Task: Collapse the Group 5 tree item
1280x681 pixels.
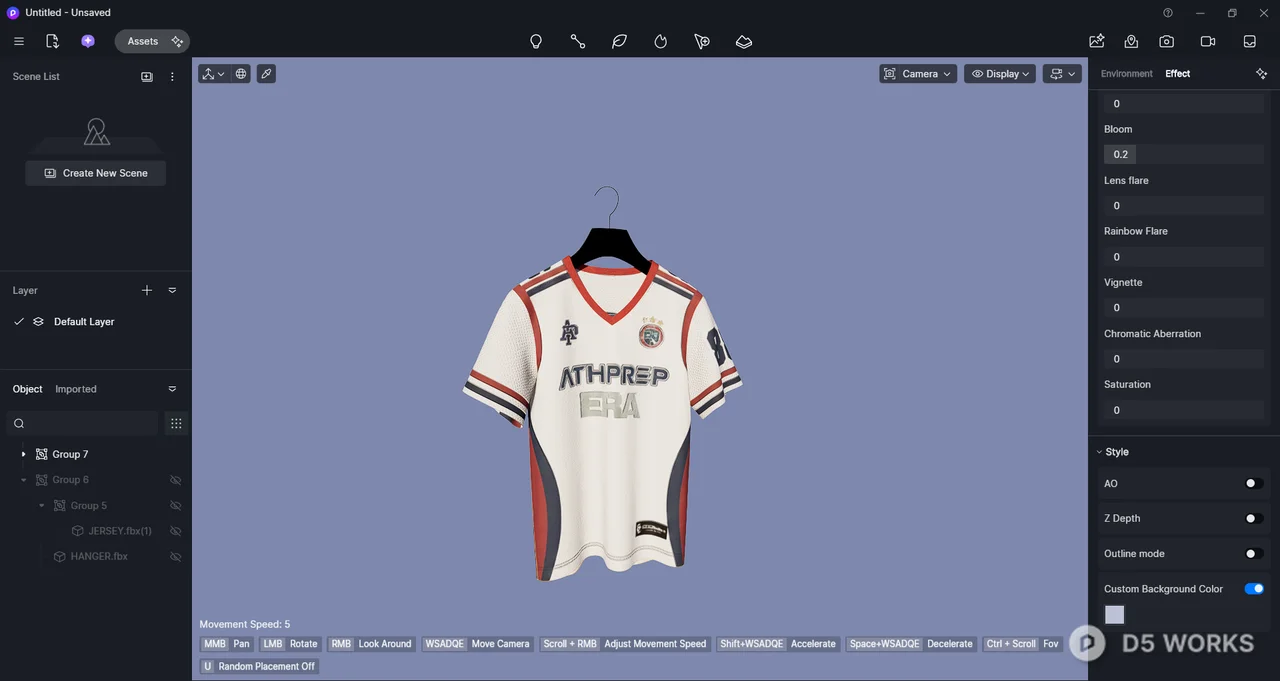Action: (41, 506)
